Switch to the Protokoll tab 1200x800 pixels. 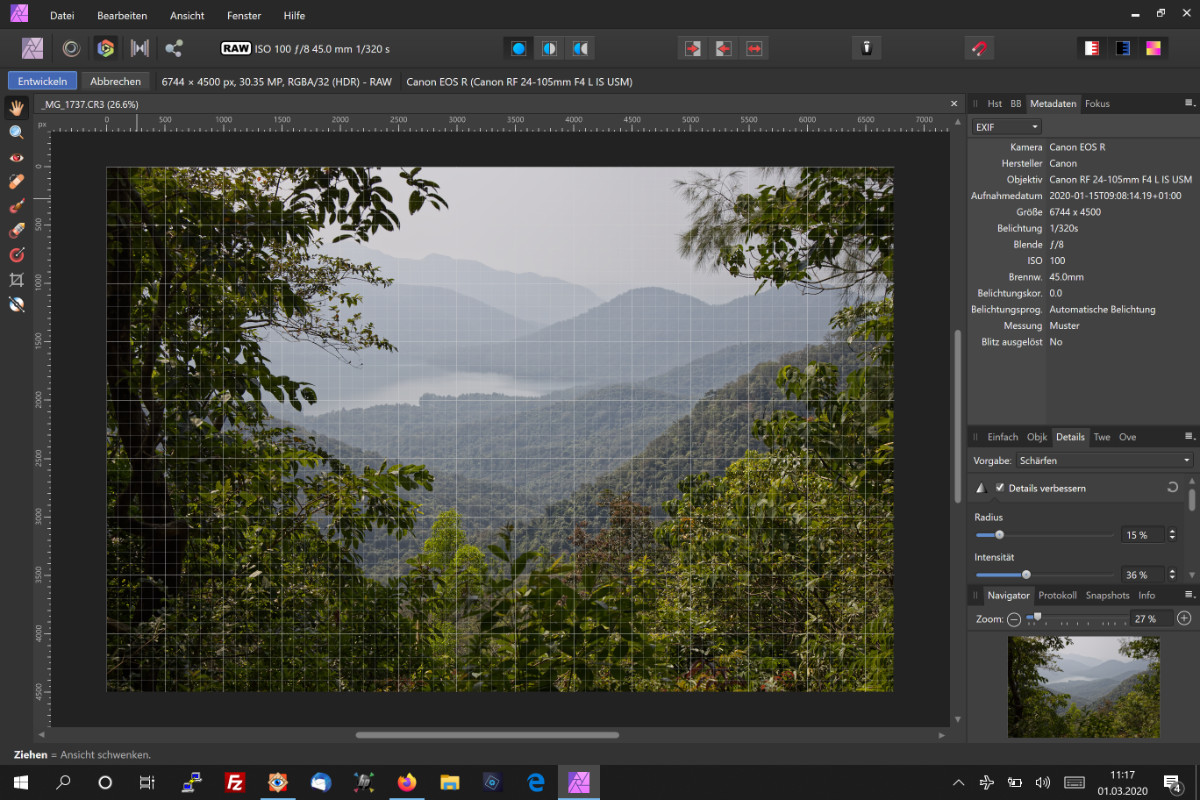[1057, 595]
